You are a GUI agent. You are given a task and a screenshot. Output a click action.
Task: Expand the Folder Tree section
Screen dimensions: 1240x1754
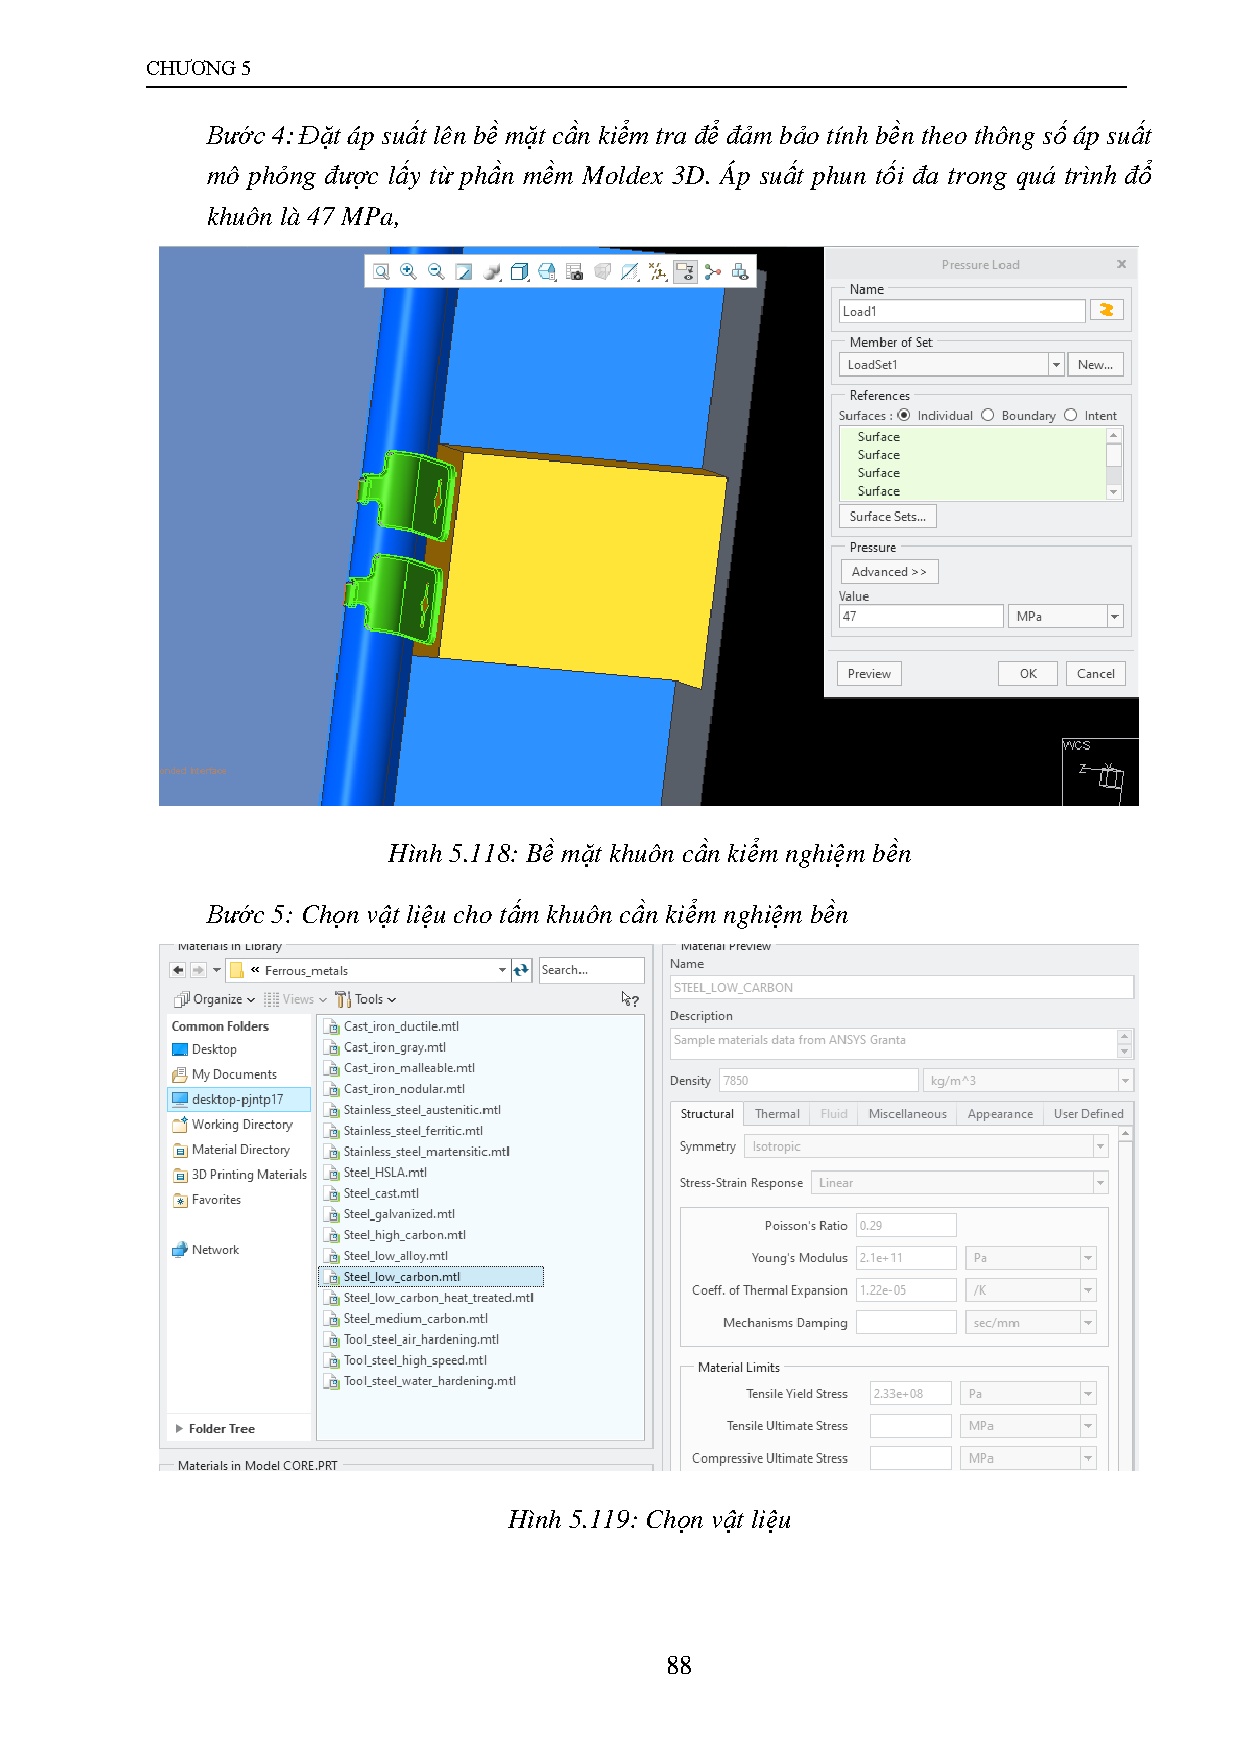pyautogui.click(x=180, y=1429)
